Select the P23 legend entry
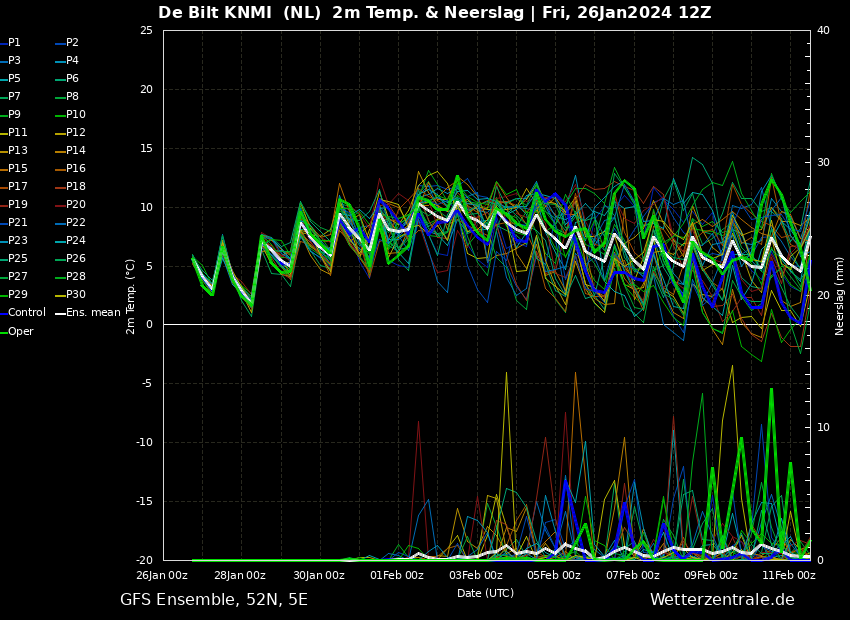850x620 pixels. click(15, 241)
